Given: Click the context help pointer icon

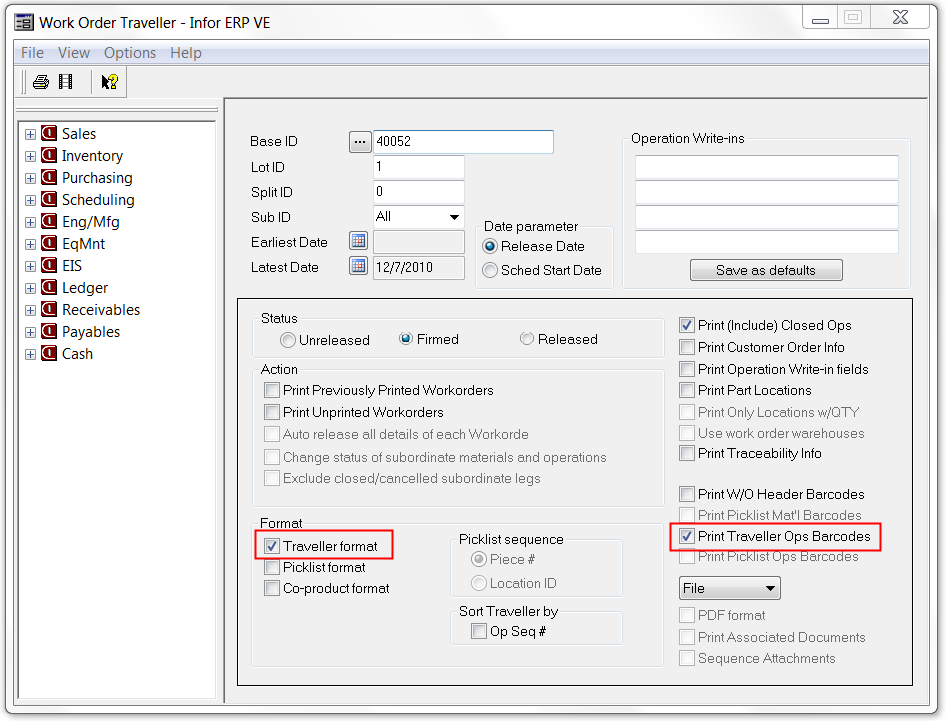Looking at the screenshot, I should click(110, 82).
